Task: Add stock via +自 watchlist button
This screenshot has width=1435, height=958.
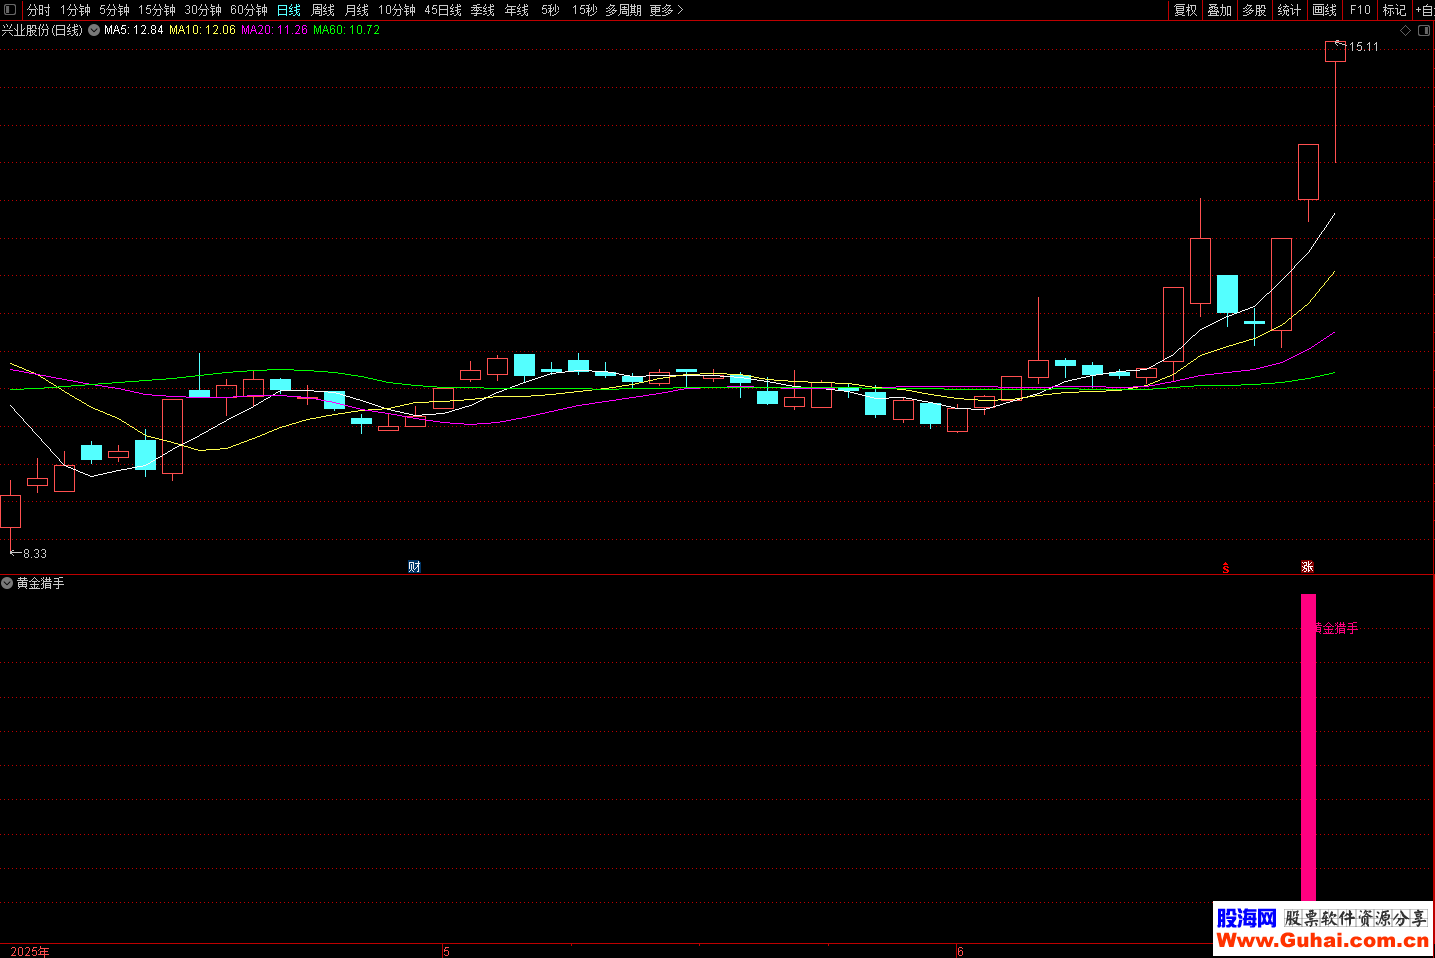Action: pyautogui.click(x=1425, y=10)
